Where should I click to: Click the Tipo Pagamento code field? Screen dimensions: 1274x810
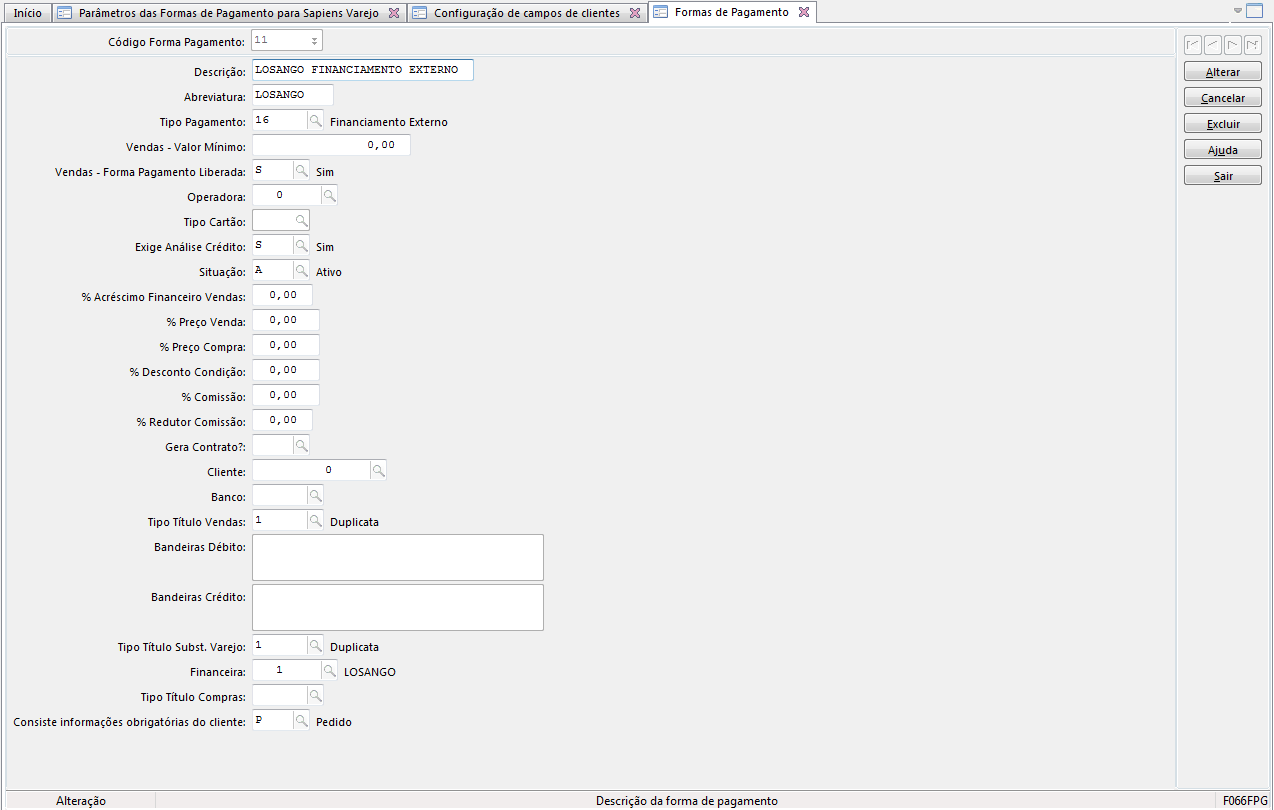(279, 120)
